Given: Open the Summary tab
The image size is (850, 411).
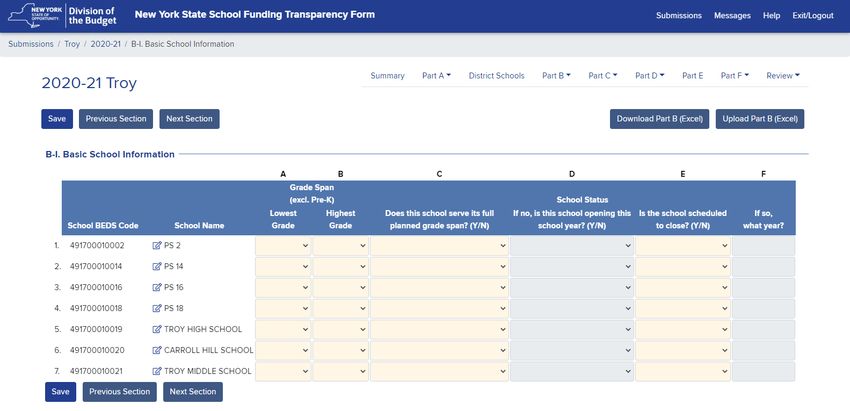Looking at the screenshot, I should [x=387, y=76].
